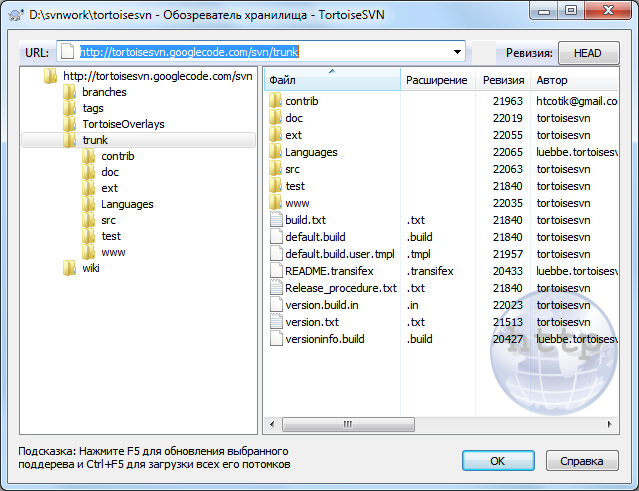Screen dimensions: 639x491
Task: Sort by the Расширение column header
Action: tap(438, 80)
